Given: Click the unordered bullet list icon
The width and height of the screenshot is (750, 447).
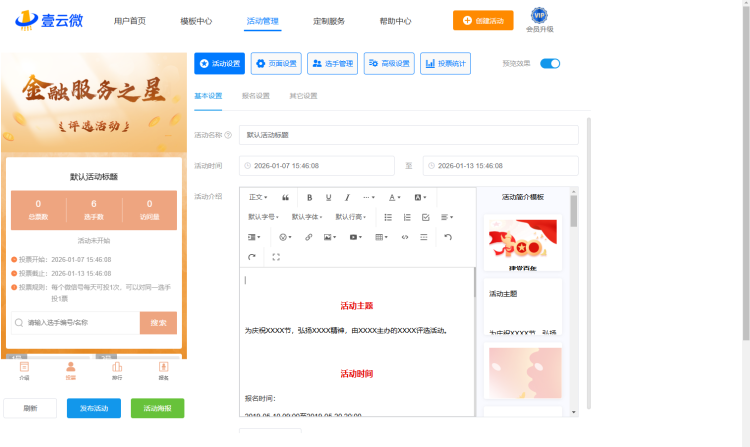Looking at the screenshot, I should click(x=388, y=217).
